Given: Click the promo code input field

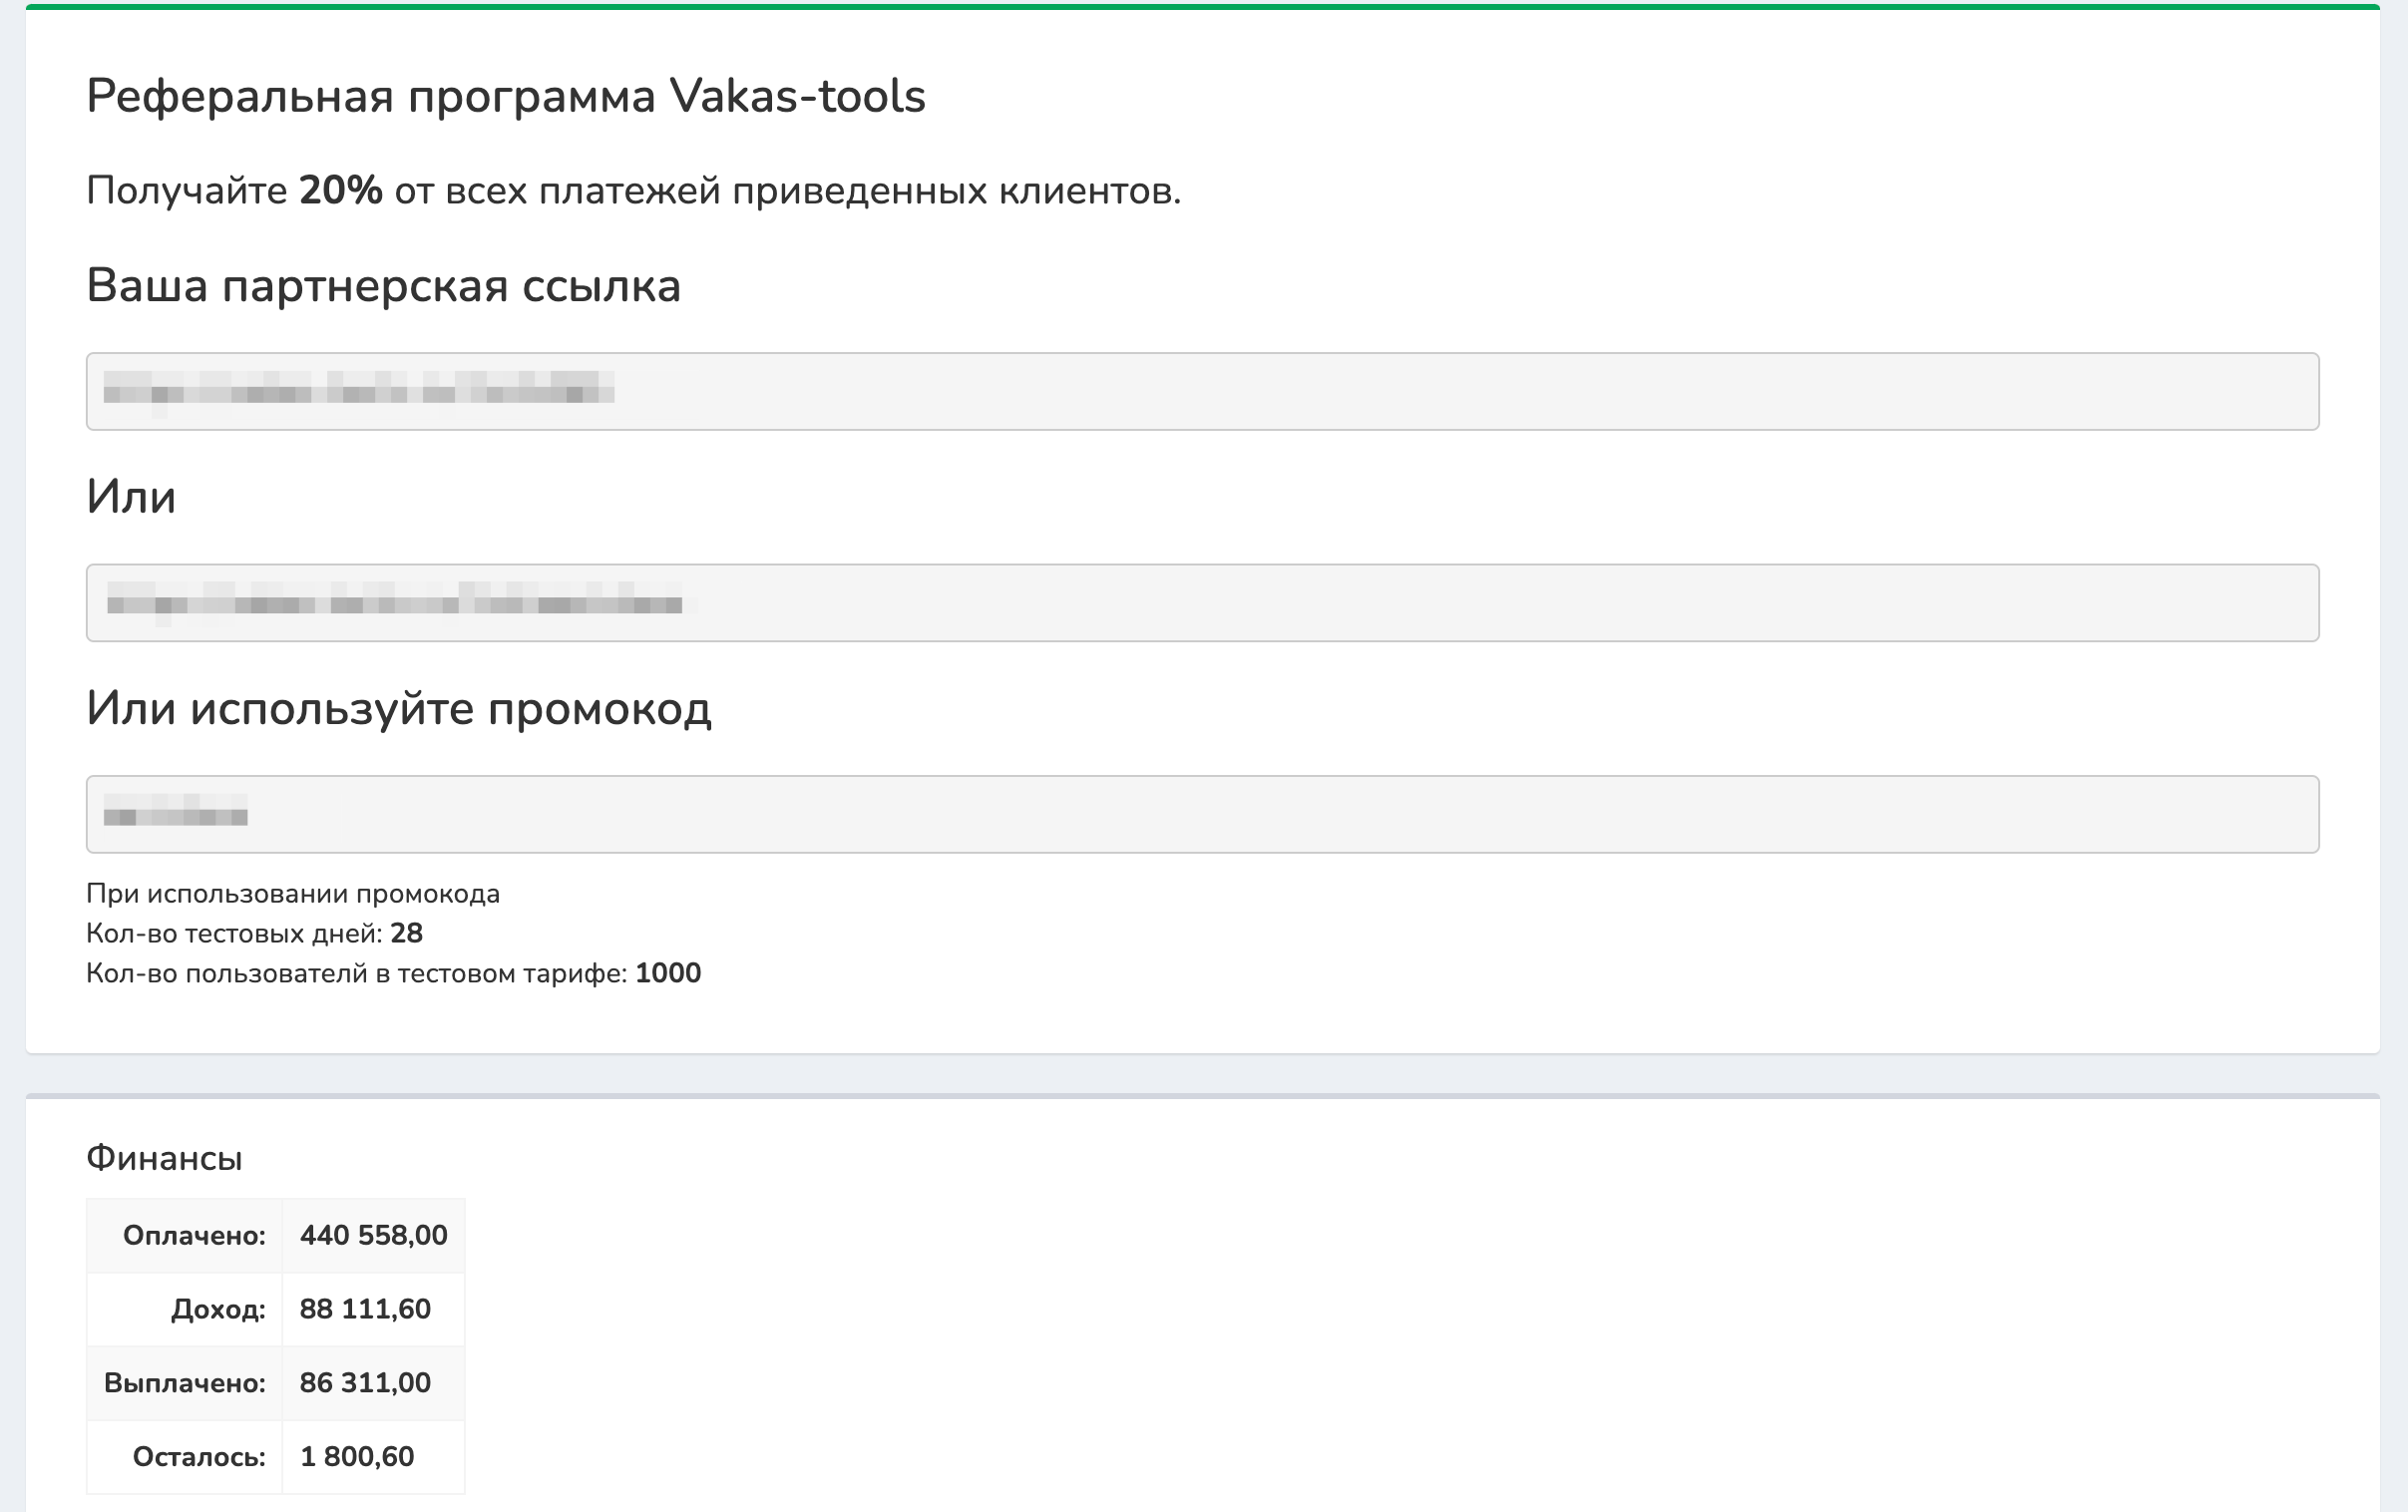Looking at the screenshot, I should point(1202,814).
